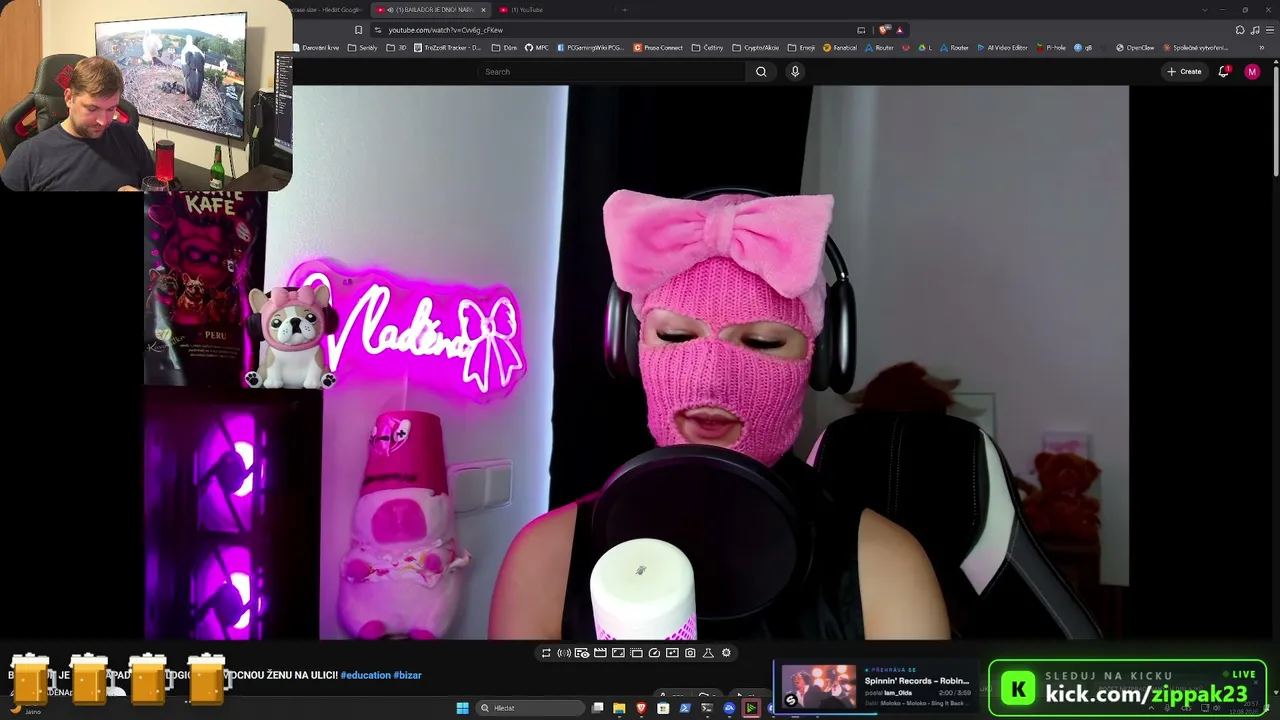The width and height of the screenshot is (1280, 720).
Task: Open the Pi-hole bookmark
Action: click(x=1052, y=48)
